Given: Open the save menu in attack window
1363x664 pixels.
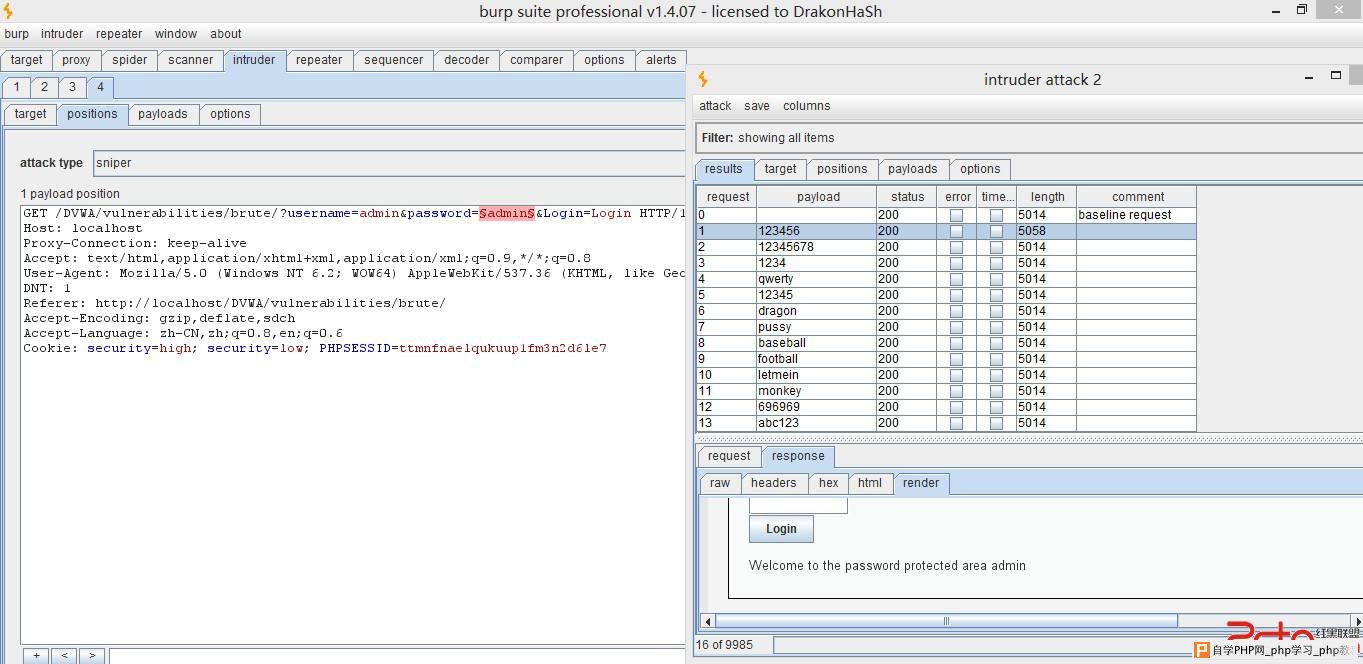Looking at the screenshot, I should pos(757,106).
